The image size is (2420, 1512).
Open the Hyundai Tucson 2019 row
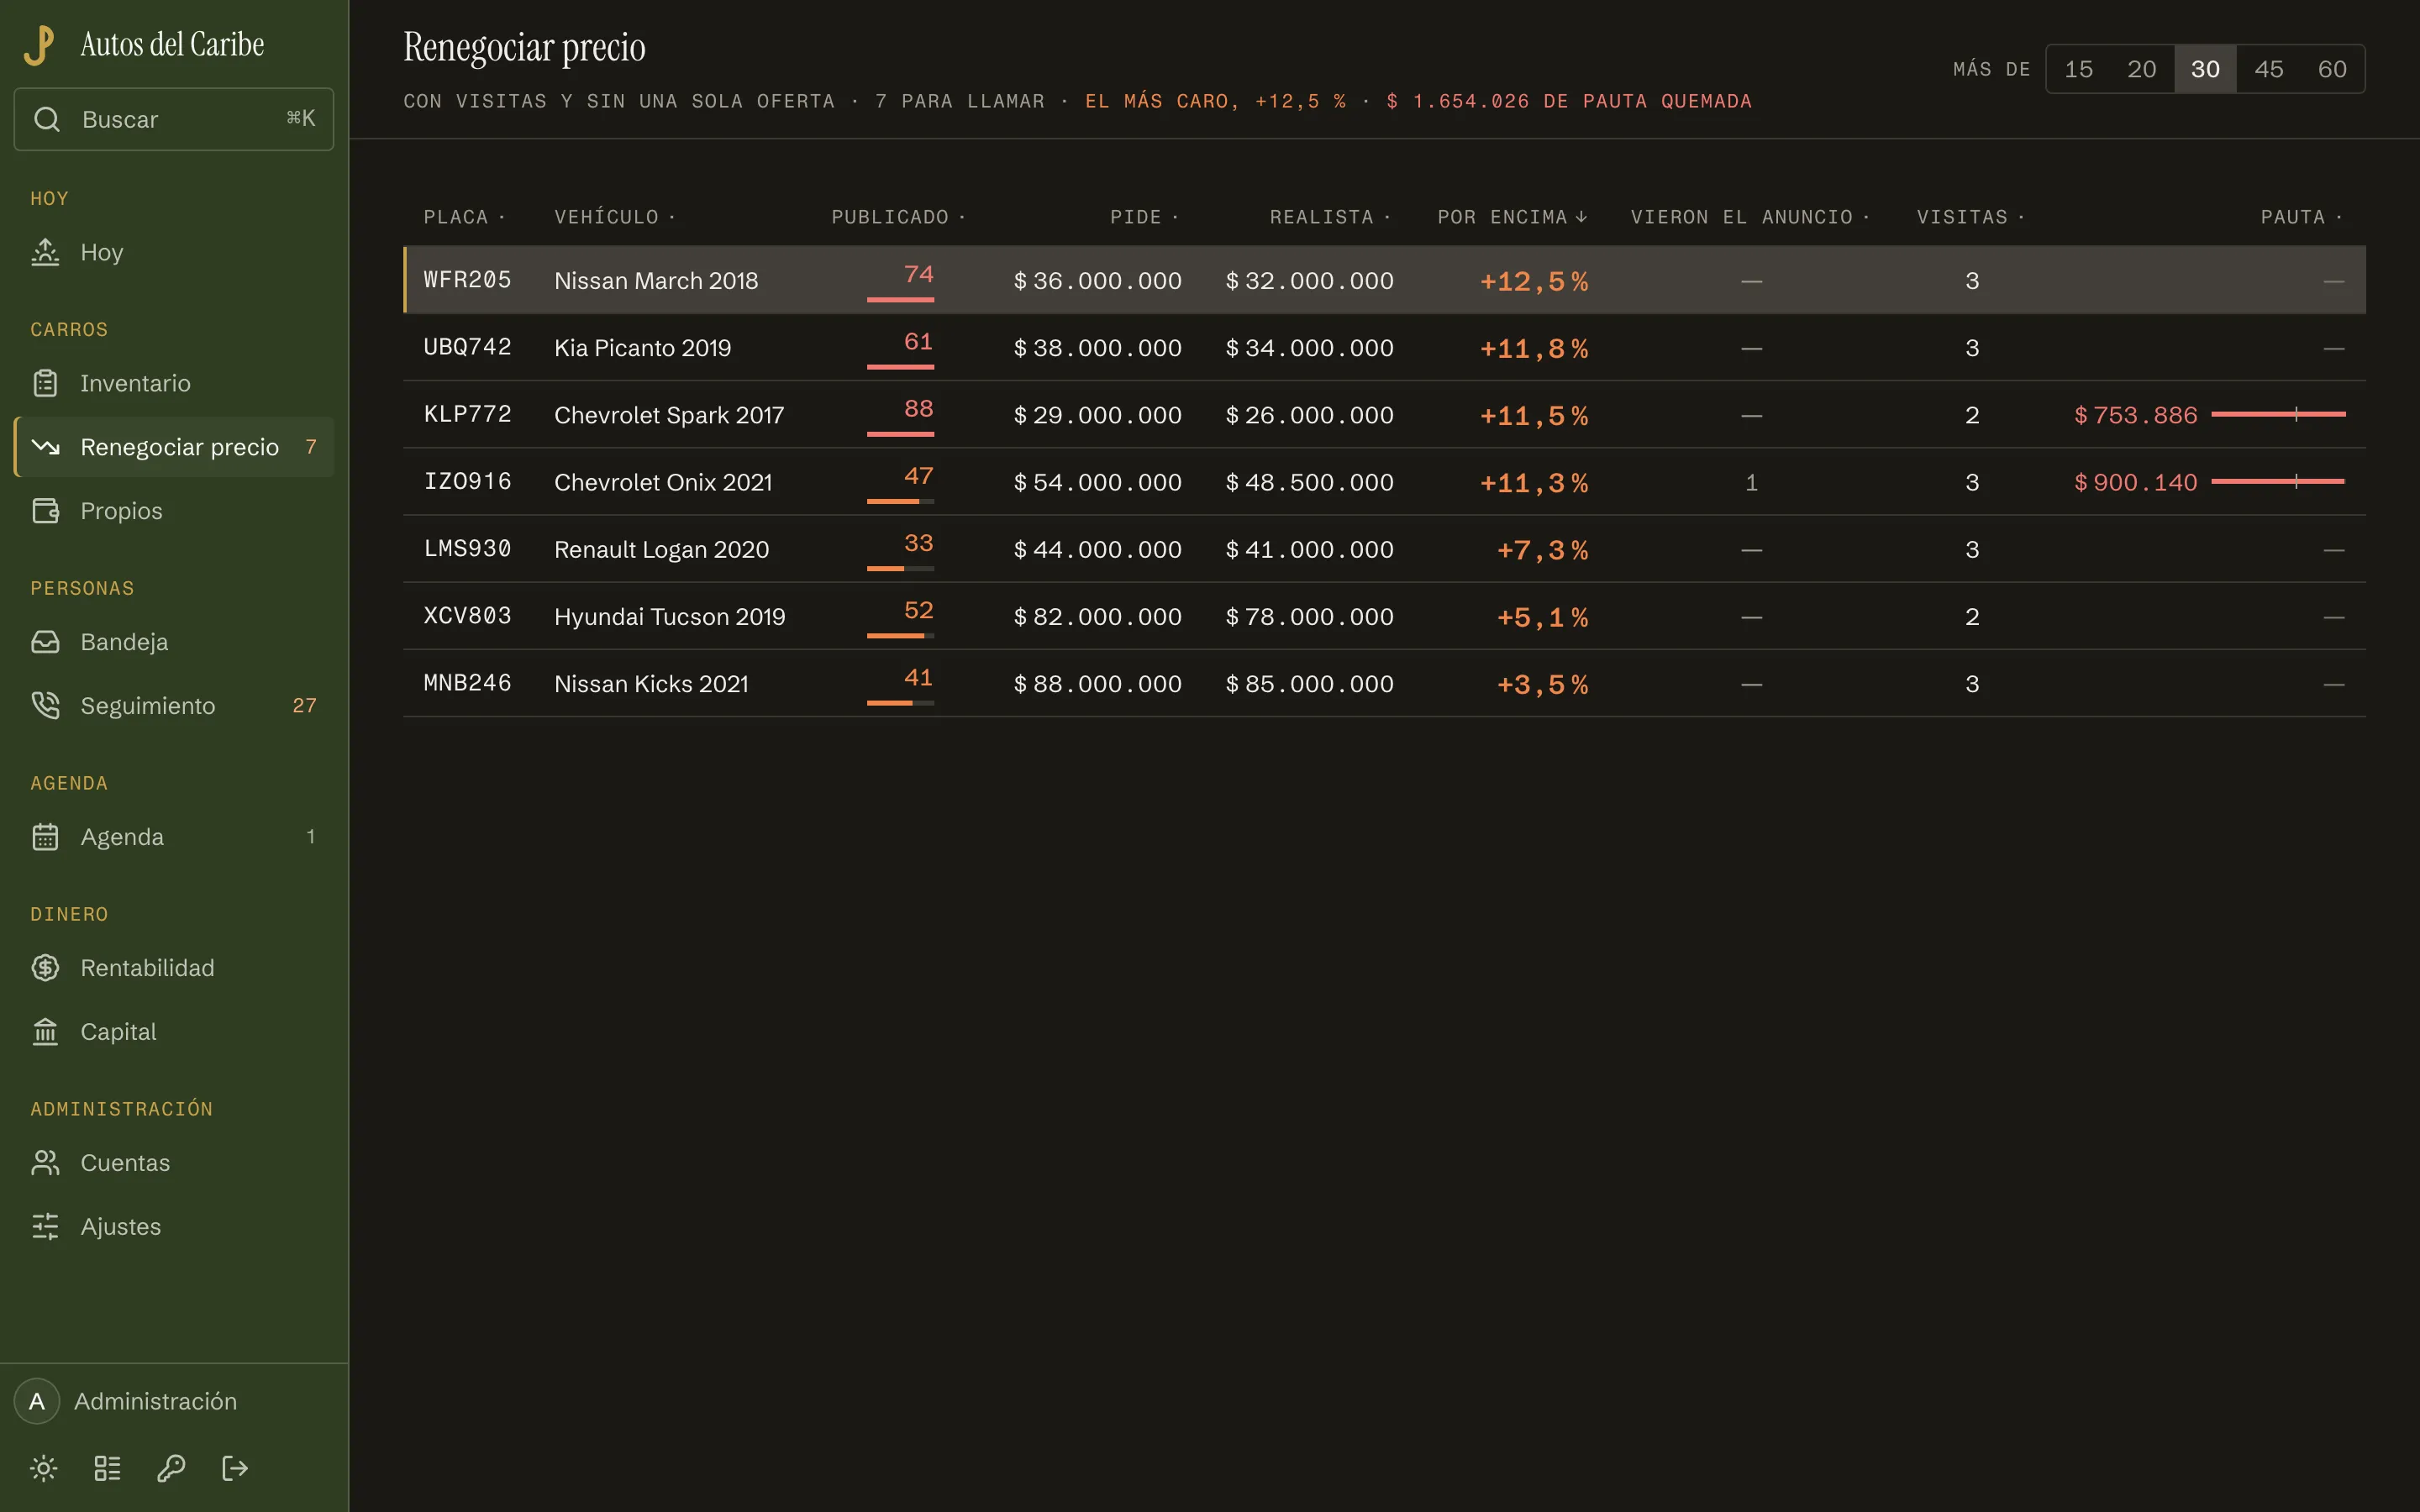click(1384, 616)
